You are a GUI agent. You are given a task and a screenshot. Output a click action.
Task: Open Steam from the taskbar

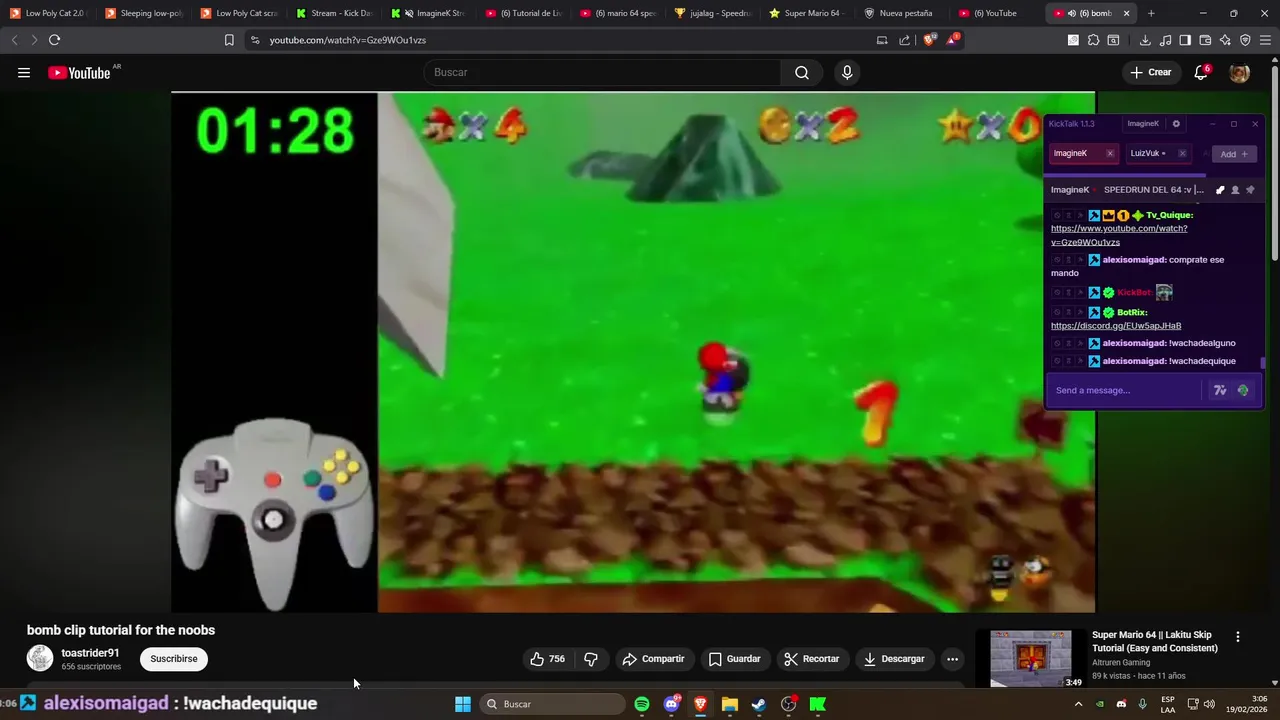click(759, 704)
